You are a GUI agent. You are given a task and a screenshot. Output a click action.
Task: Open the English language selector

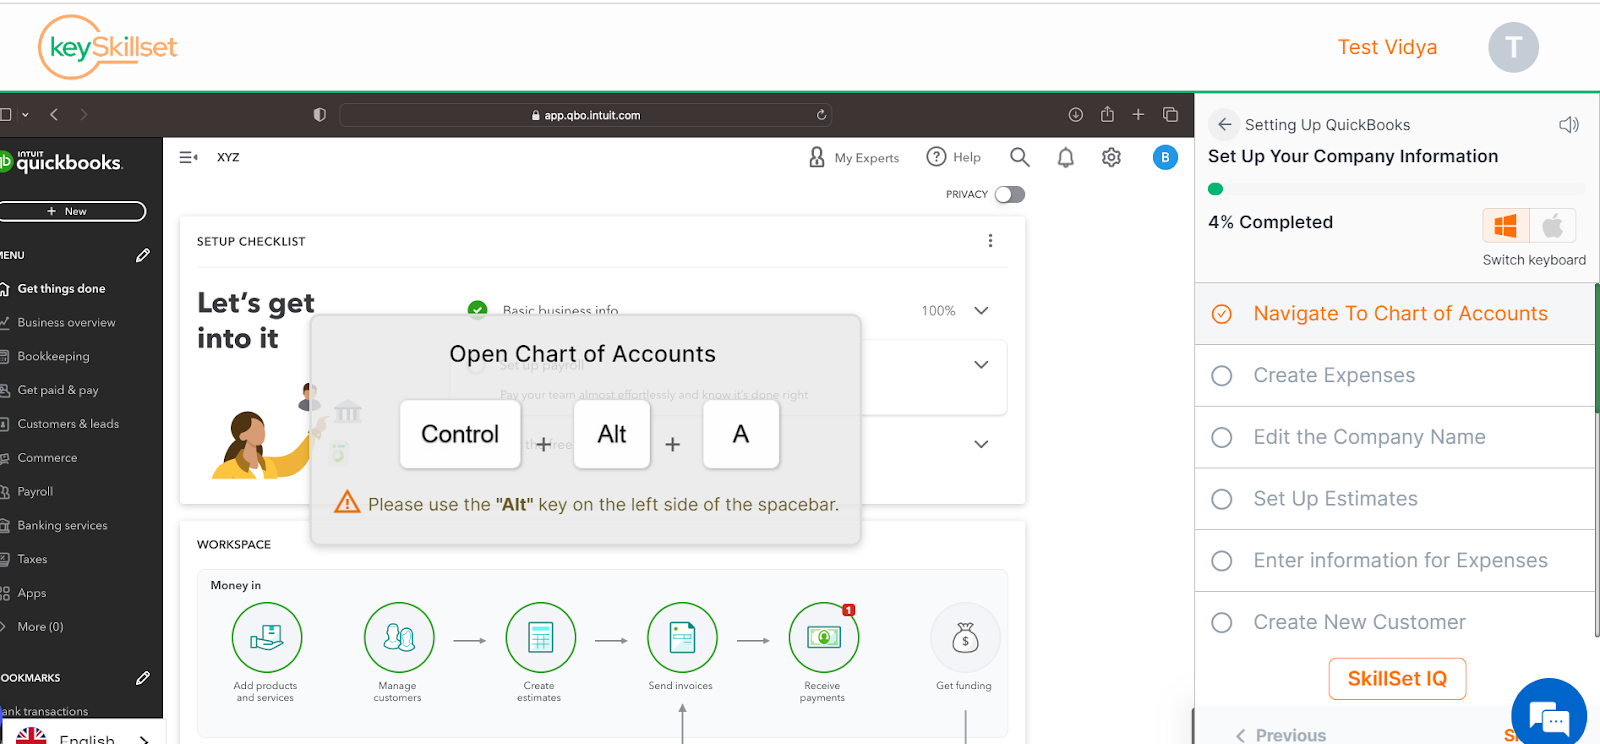click(x=83, y=737)
